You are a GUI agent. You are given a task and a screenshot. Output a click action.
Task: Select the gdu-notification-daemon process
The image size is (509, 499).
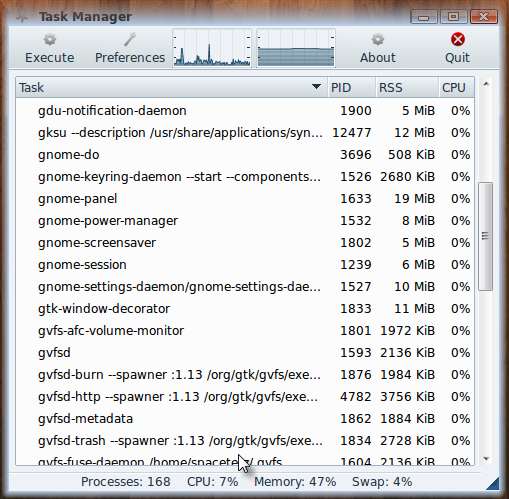point(245,111)
